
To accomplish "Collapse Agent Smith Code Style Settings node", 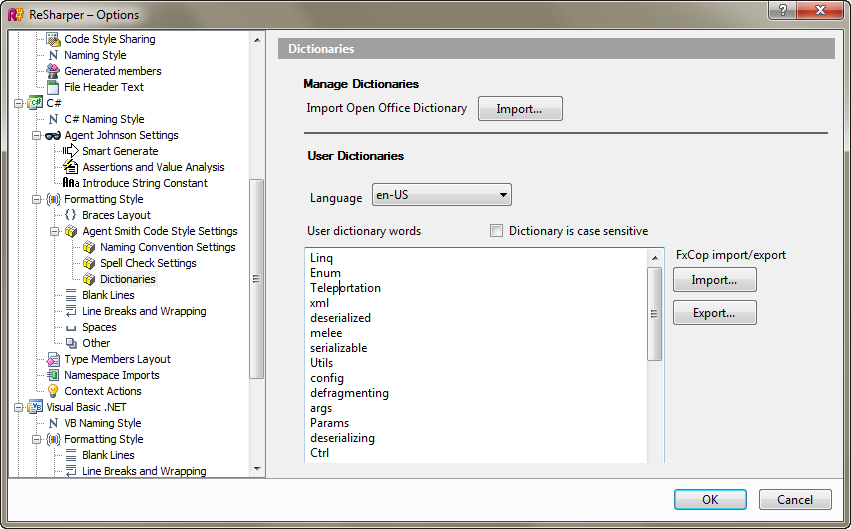I will (x=54, y=231).
